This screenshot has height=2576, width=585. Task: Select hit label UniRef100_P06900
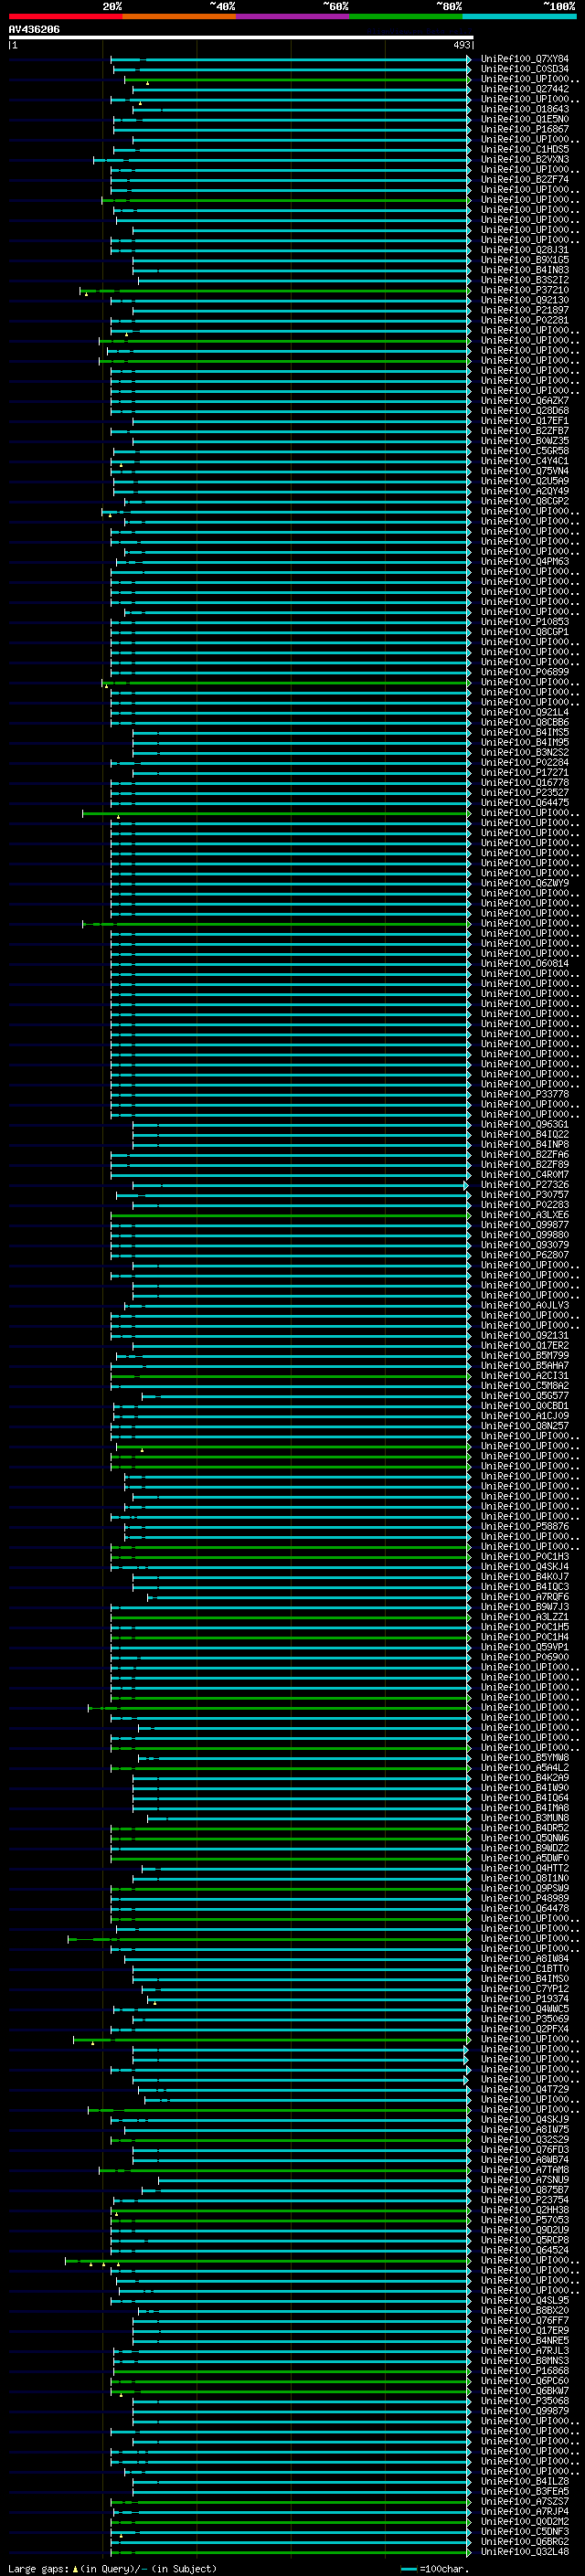pyautogui.click(x=525, y=1657)
